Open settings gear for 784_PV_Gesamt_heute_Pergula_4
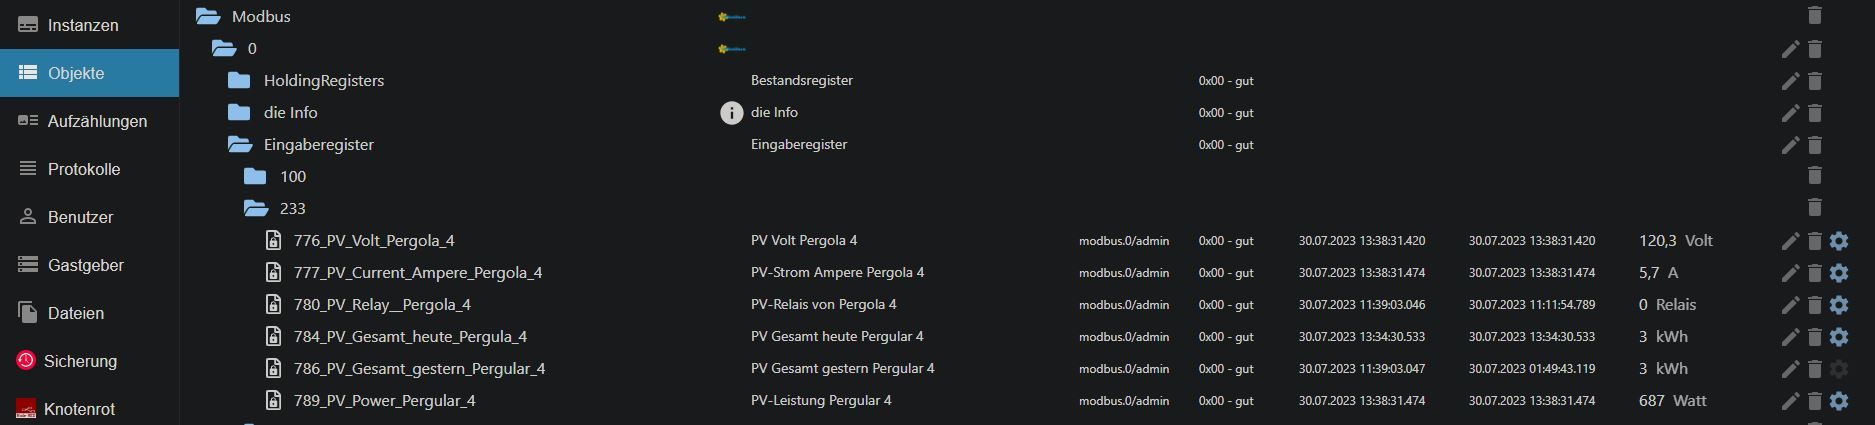This screenshot has width=1875, height=425. point(1838,337)
